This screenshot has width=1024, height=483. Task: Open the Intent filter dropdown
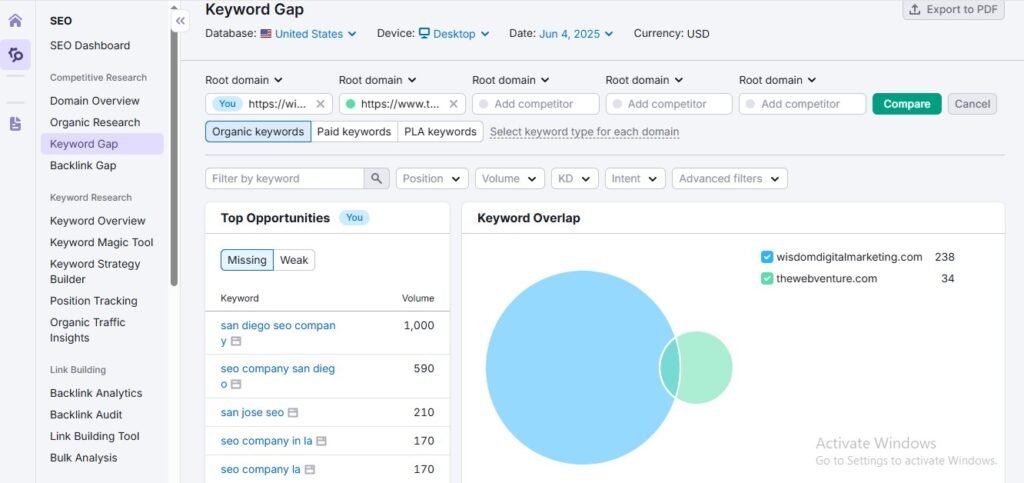(x=635, y=178)
